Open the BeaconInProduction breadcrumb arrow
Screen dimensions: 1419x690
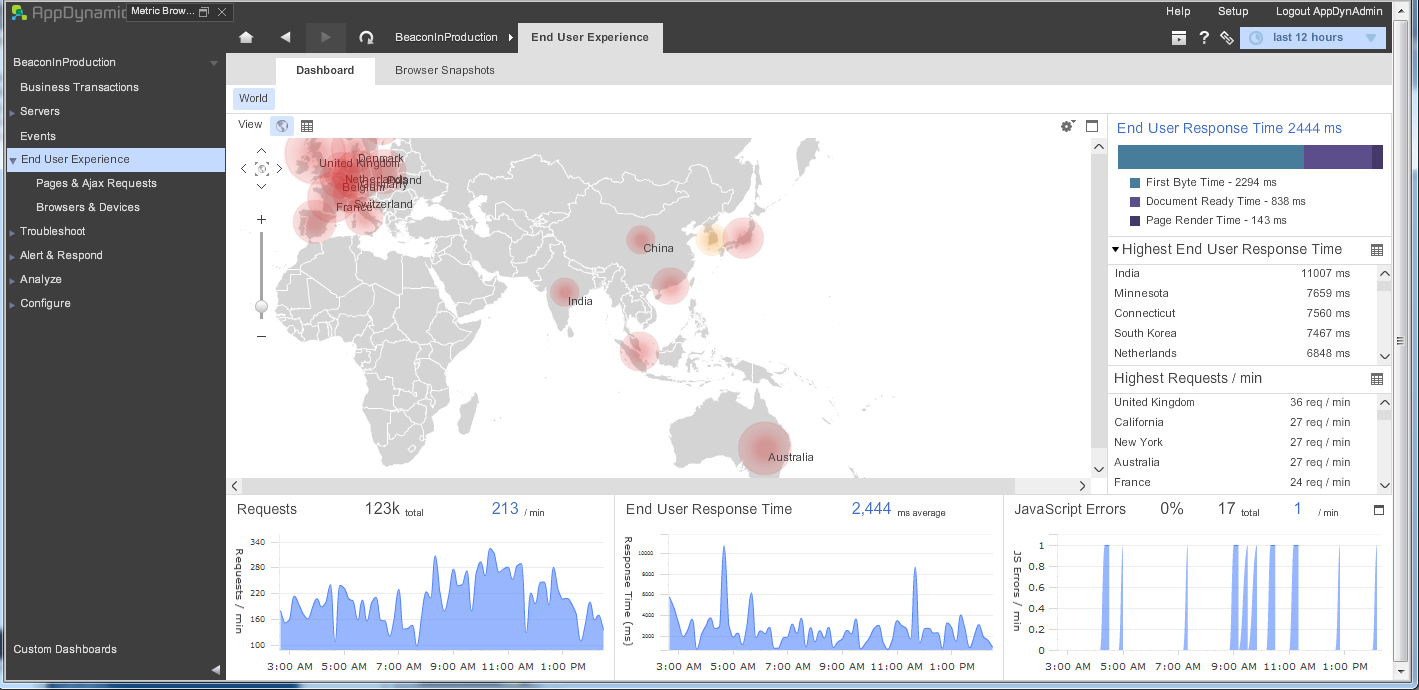(x=511, y=38)
